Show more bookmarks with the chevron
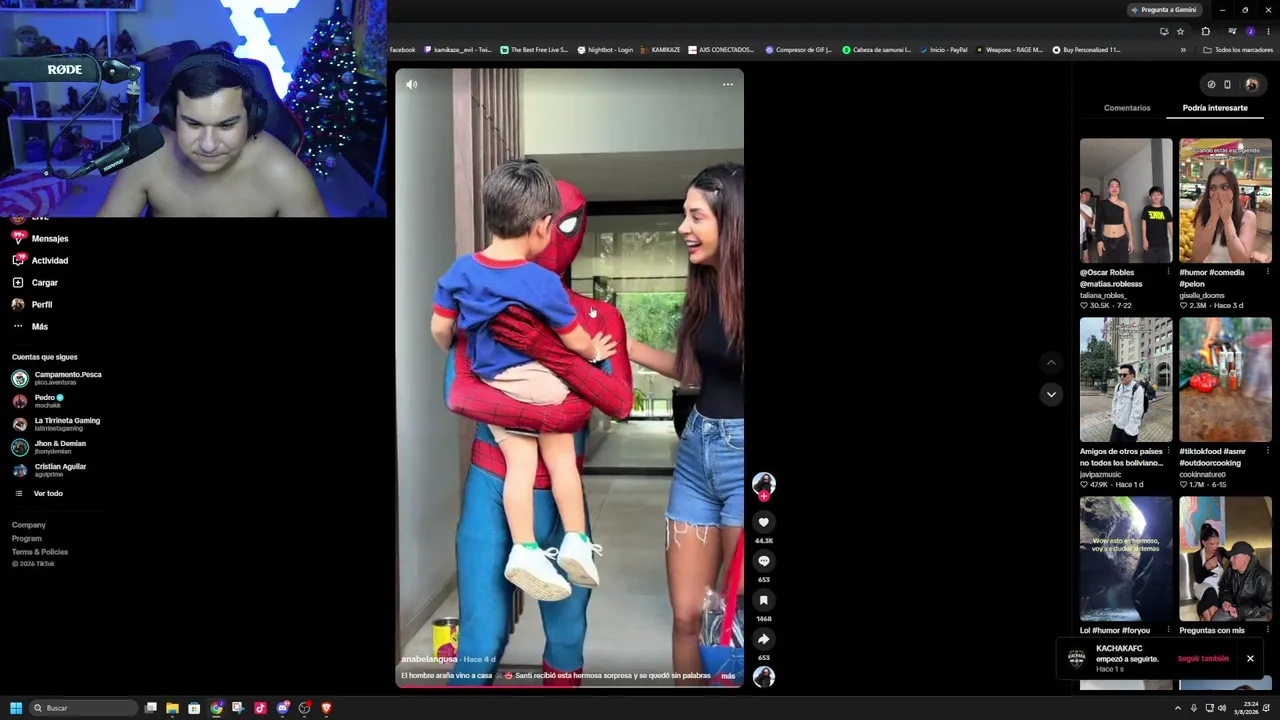 pos(1183,50)
